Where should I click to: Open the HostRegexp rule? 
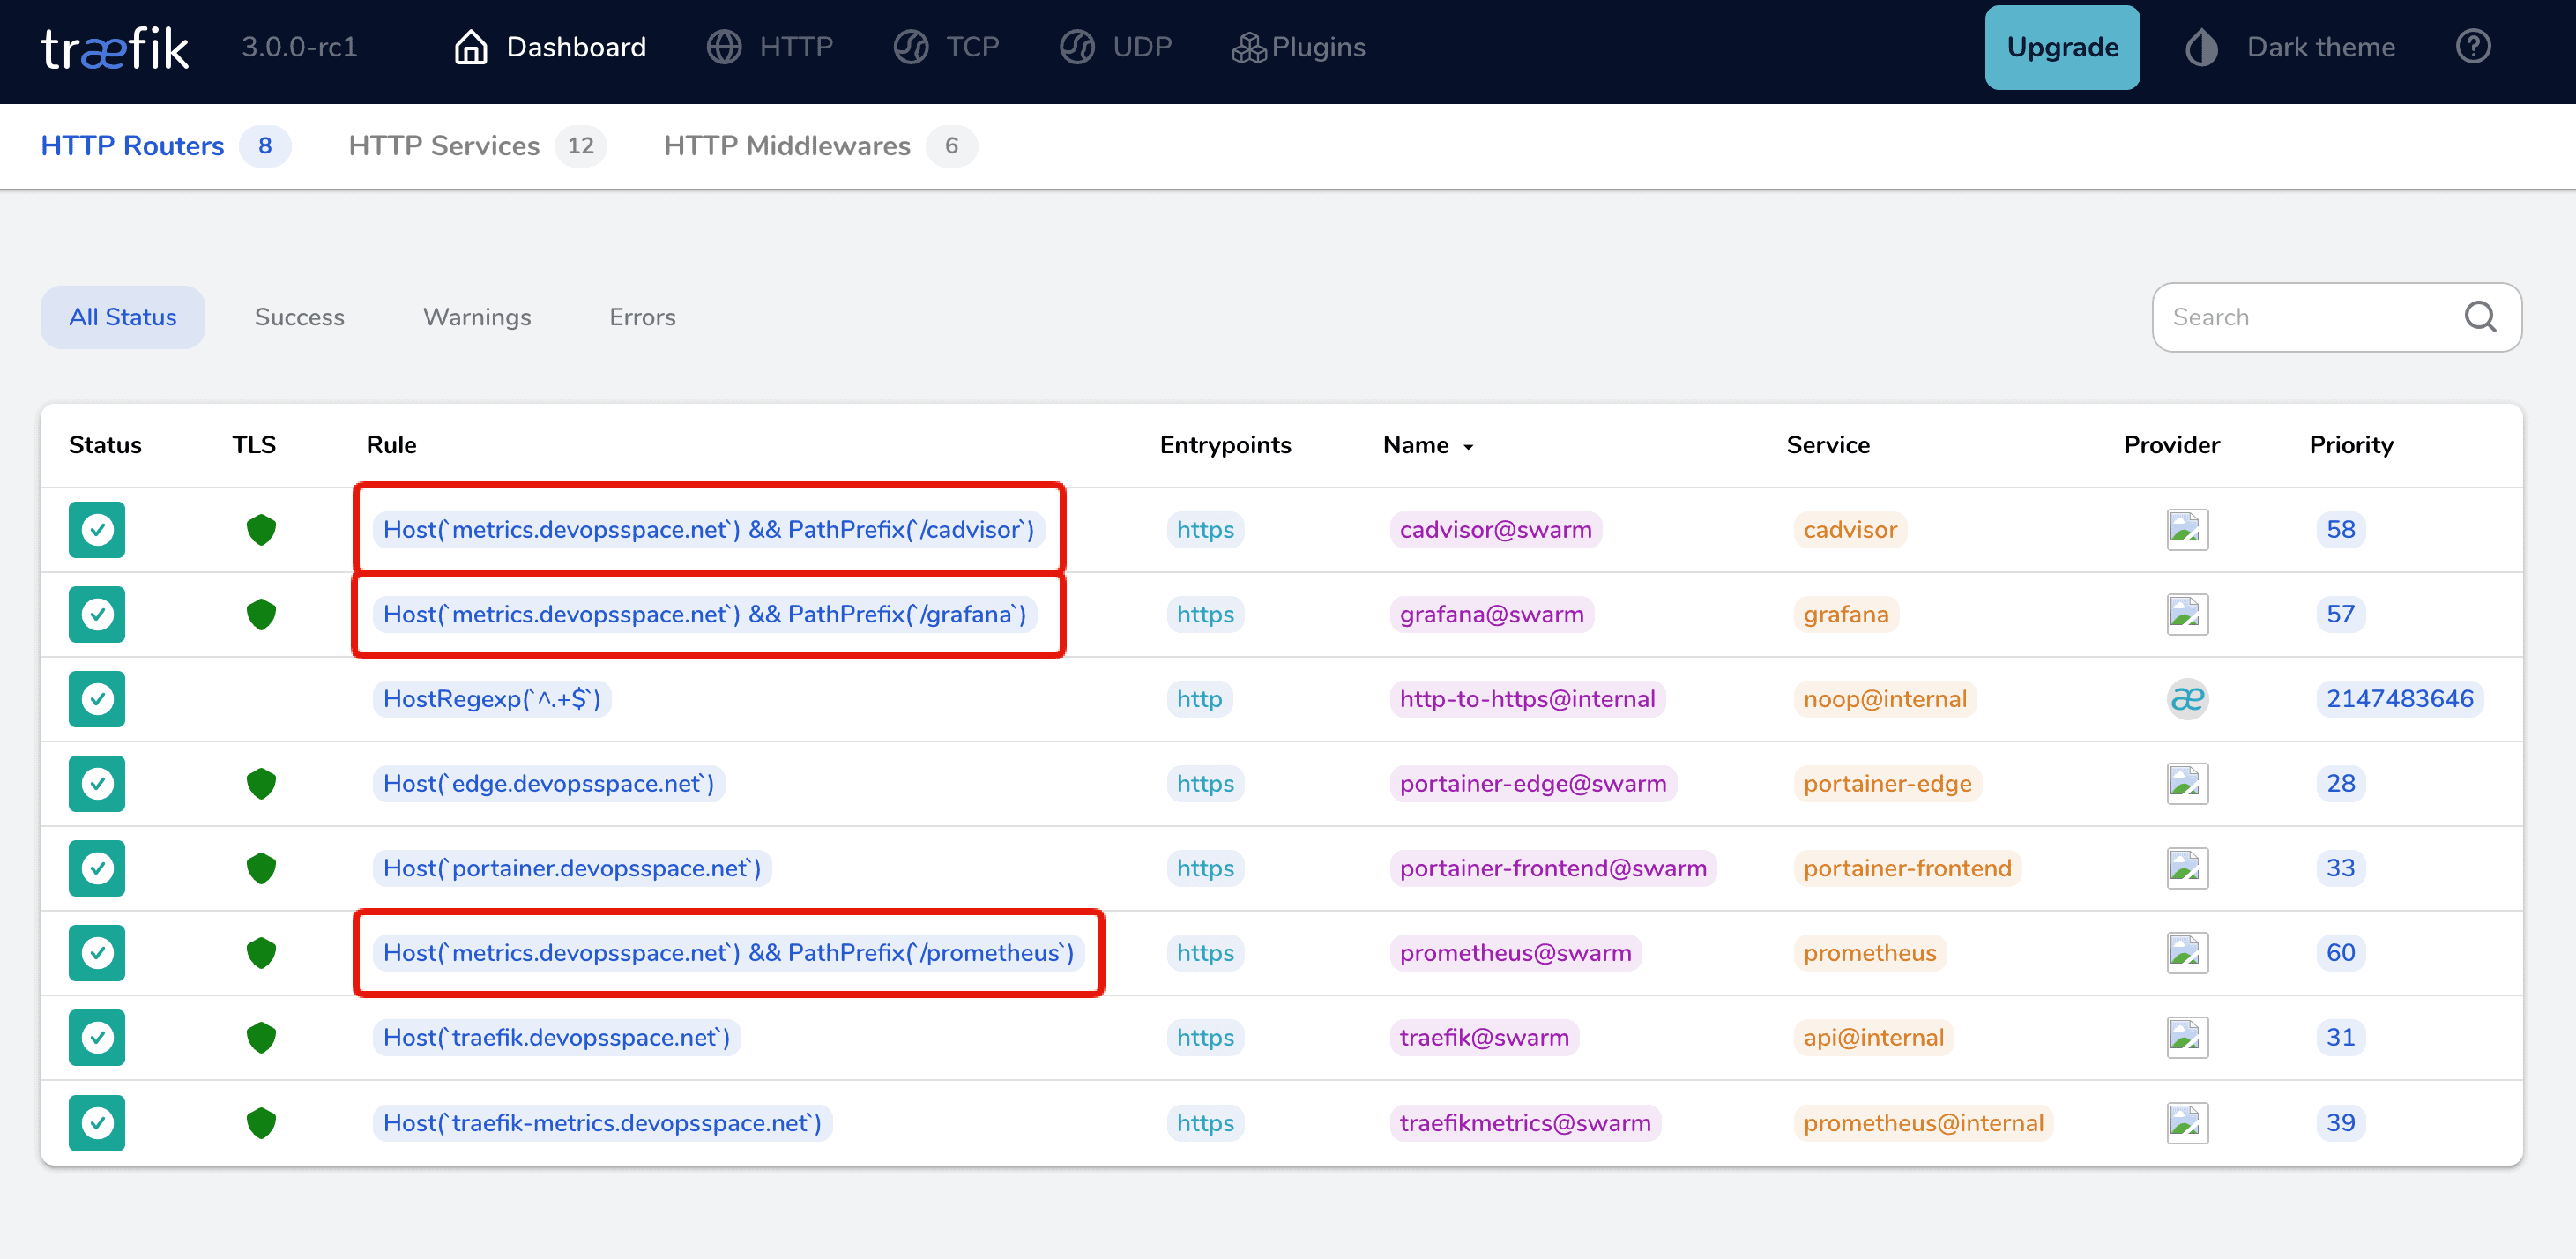(492, 699)
